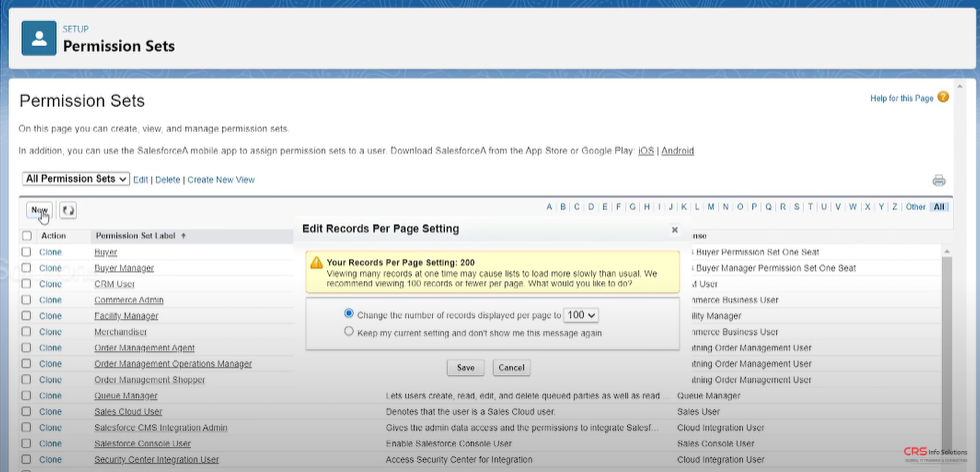Select the Other alphabet filter

[x=915, y=207]
